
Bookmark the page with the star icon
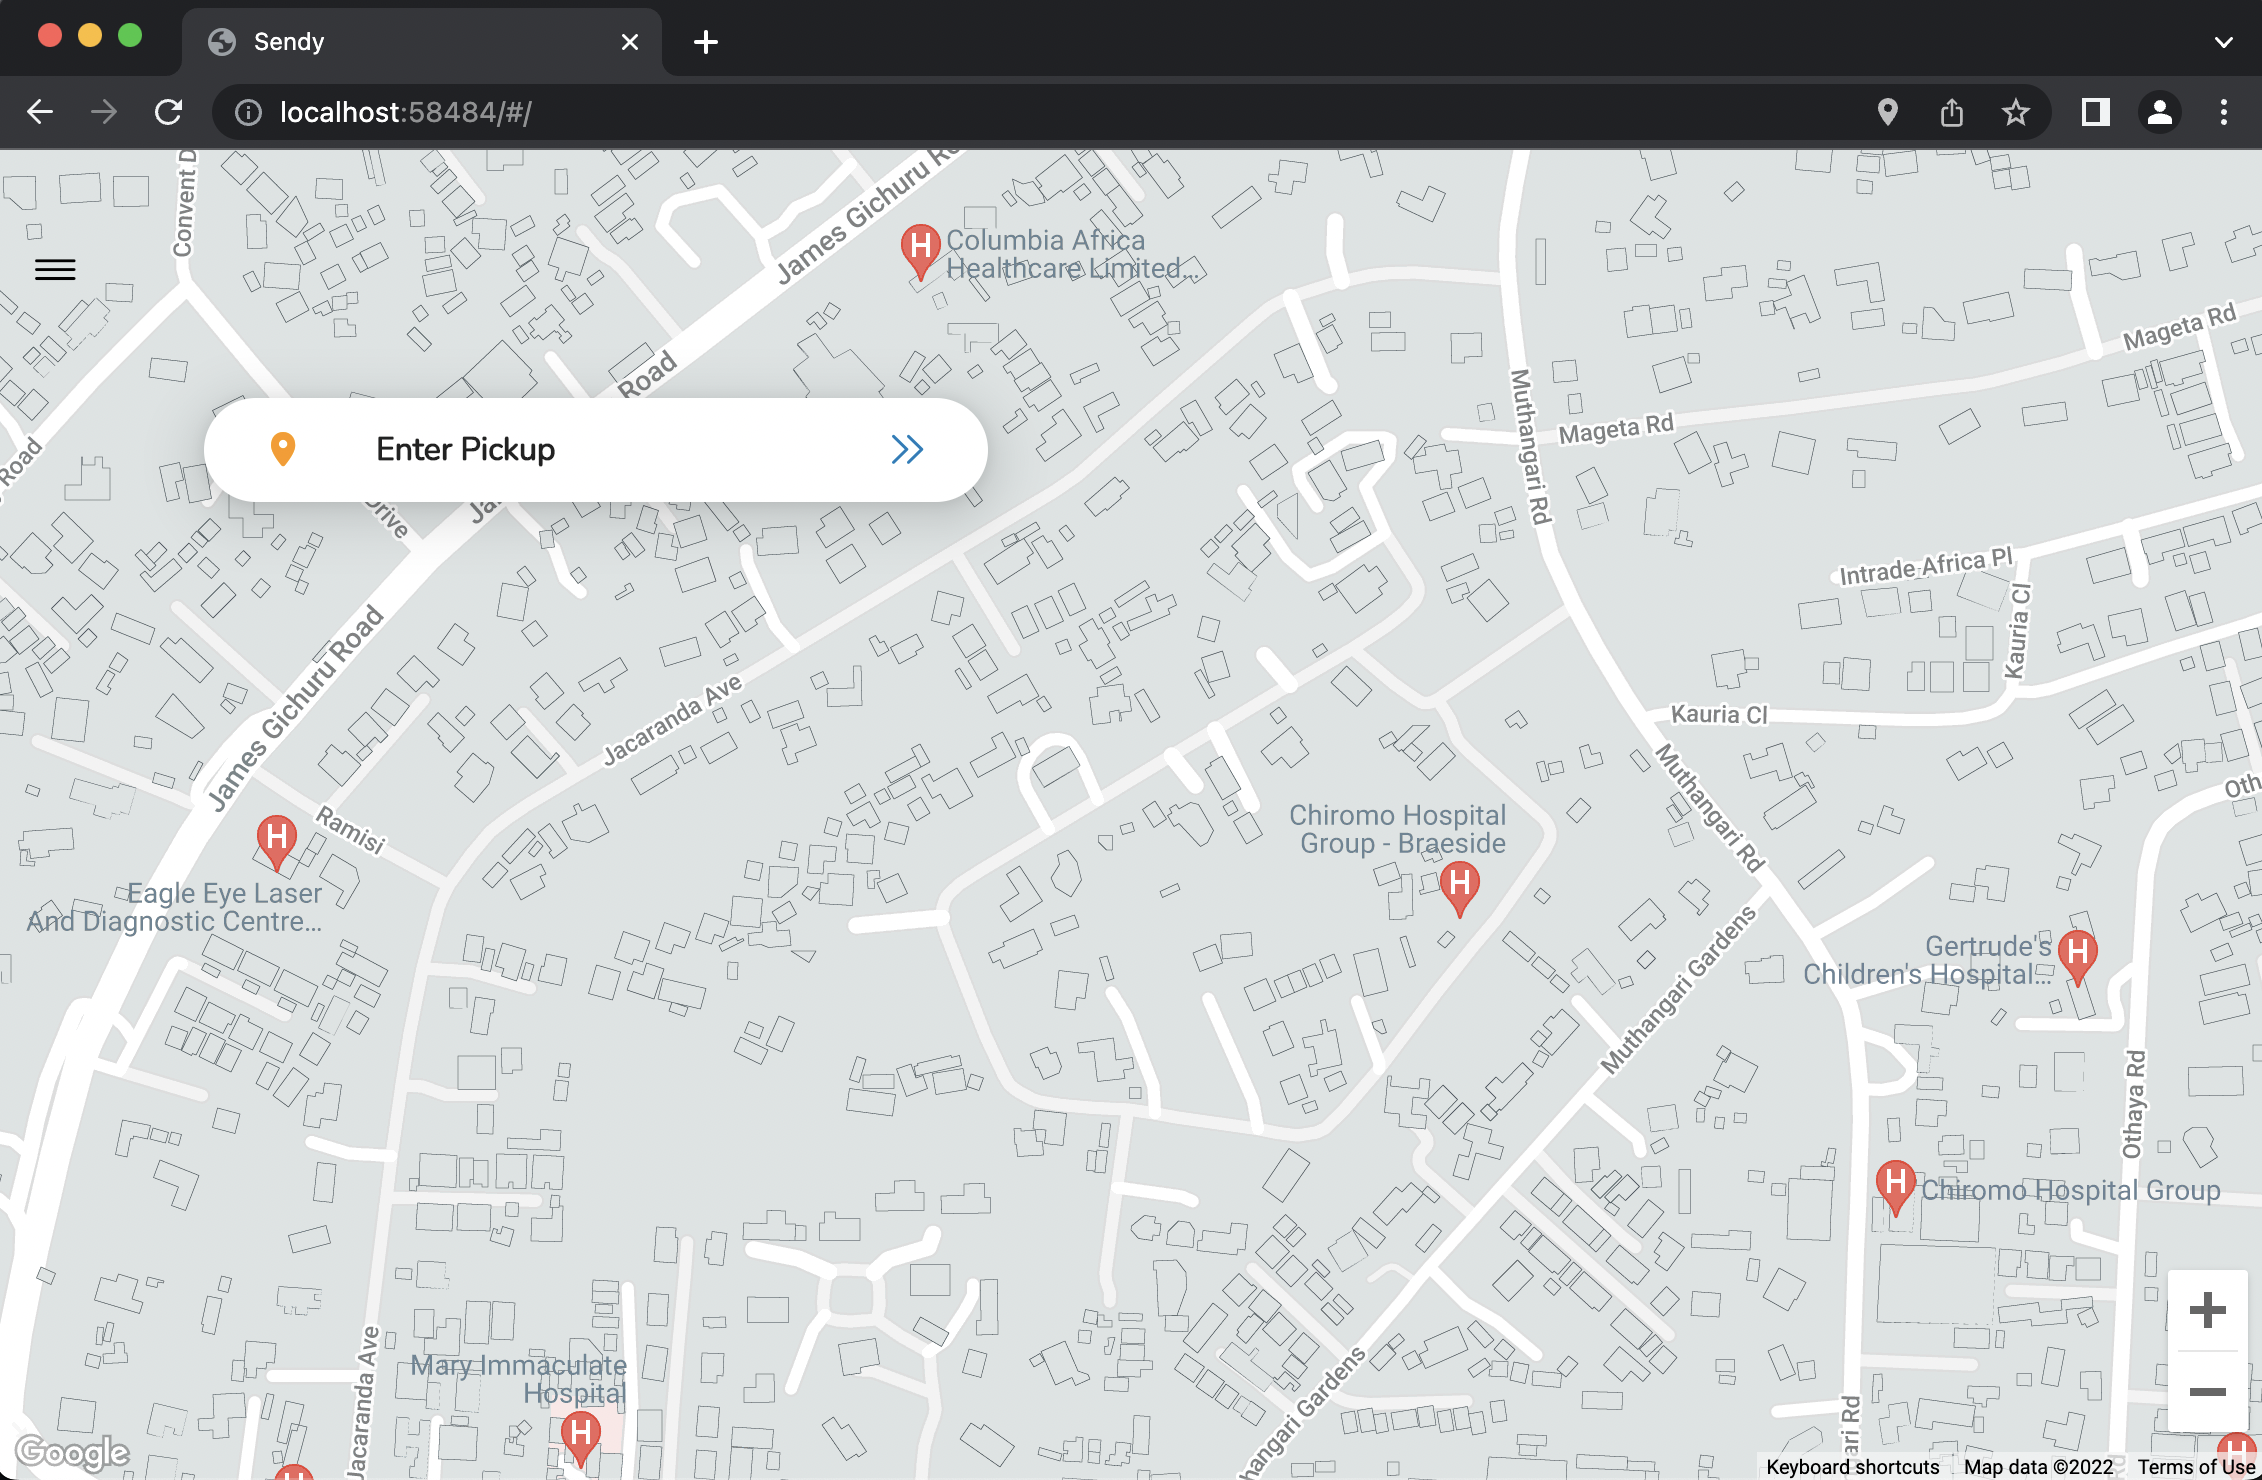click(2015, 112)
